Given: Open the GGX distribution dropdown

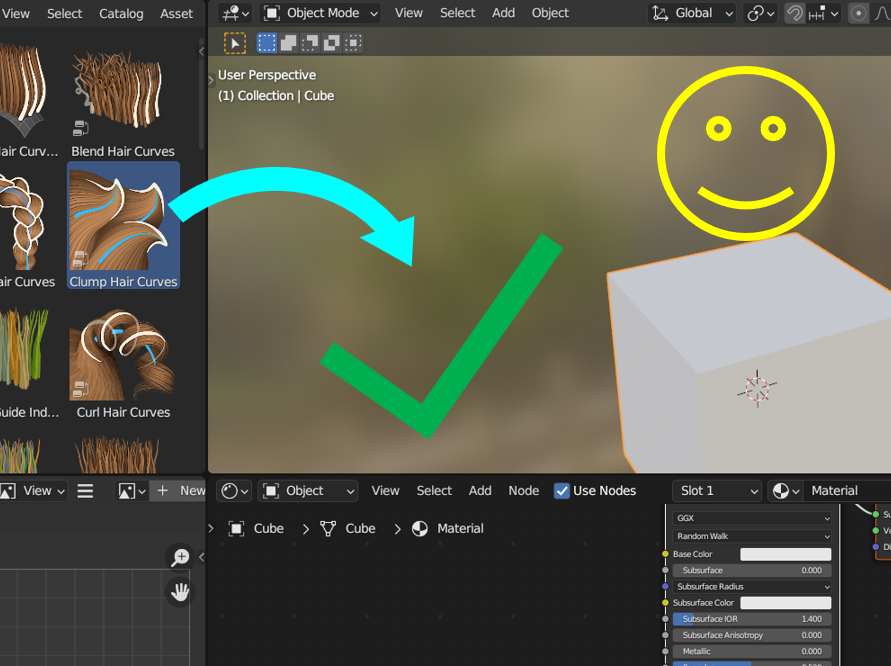Looking at the screenshot, I should [x=752, y=518].
